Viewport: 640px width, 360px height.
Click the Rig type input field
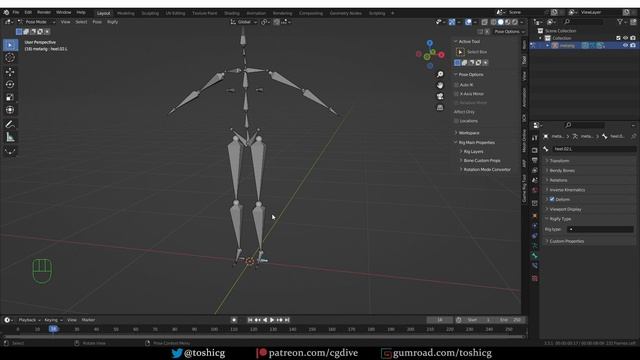click(601, 229)
